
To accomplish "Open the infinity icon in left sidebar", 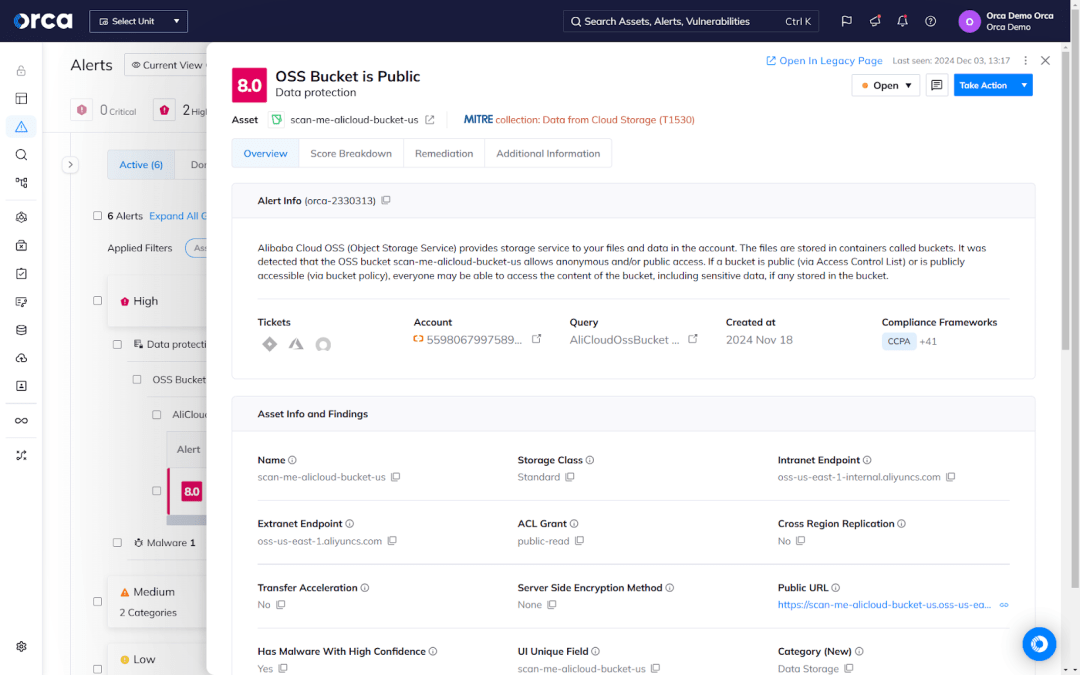I will coord(21,421).
